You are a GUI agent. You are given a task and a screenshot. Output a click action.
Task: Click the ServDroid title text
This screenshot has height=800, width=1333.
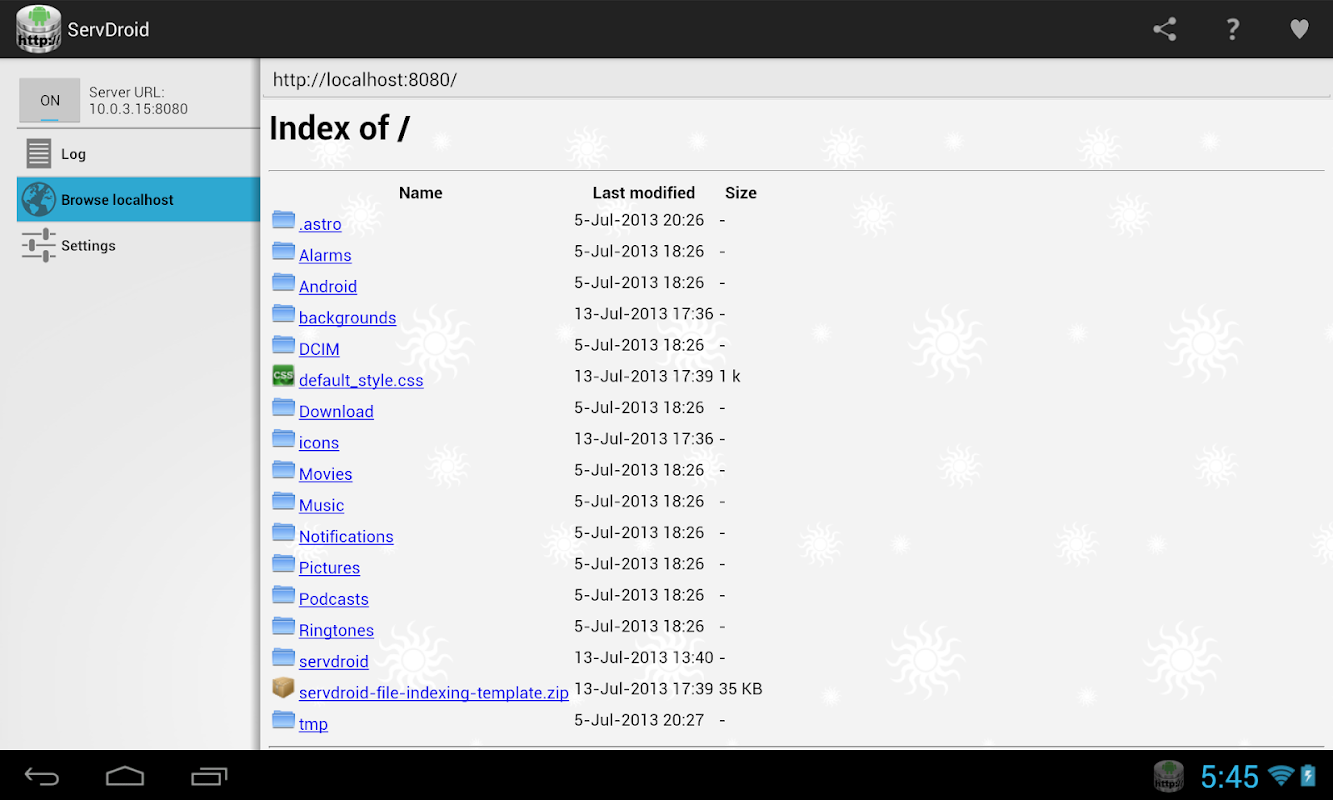[x=109, y=29]
